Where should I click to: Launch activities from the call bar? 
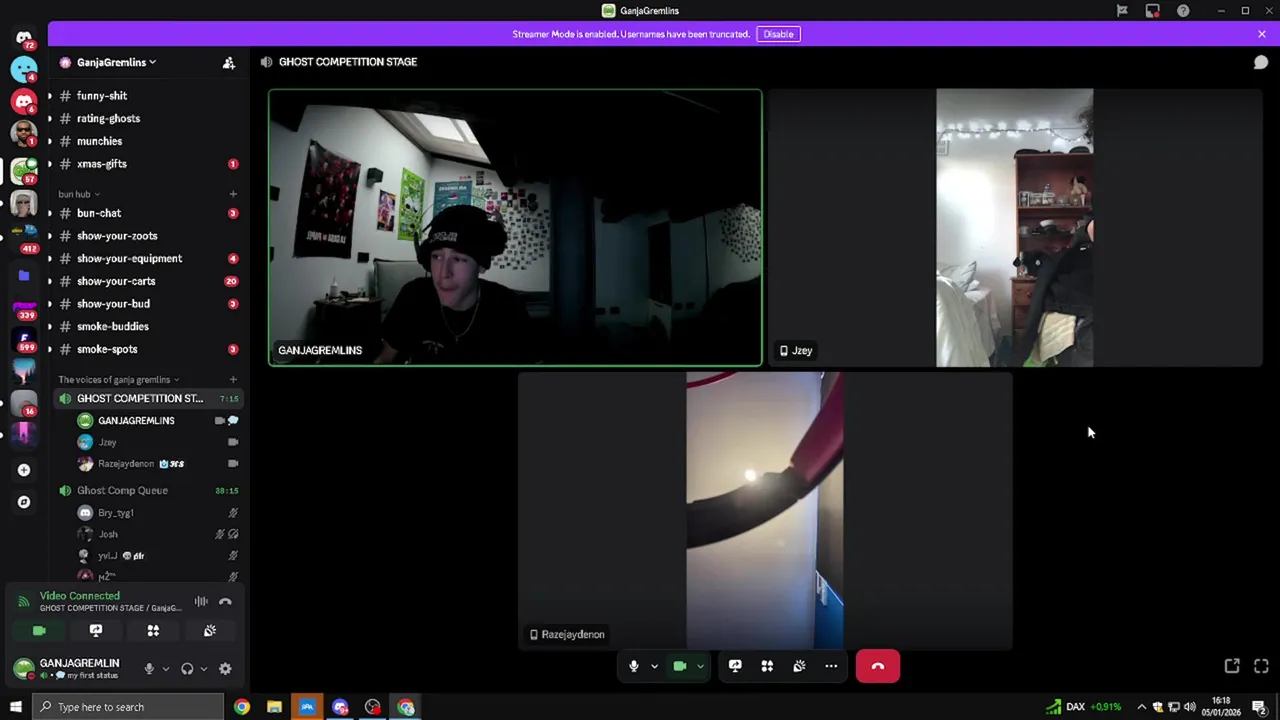click(x=767, y=666)
